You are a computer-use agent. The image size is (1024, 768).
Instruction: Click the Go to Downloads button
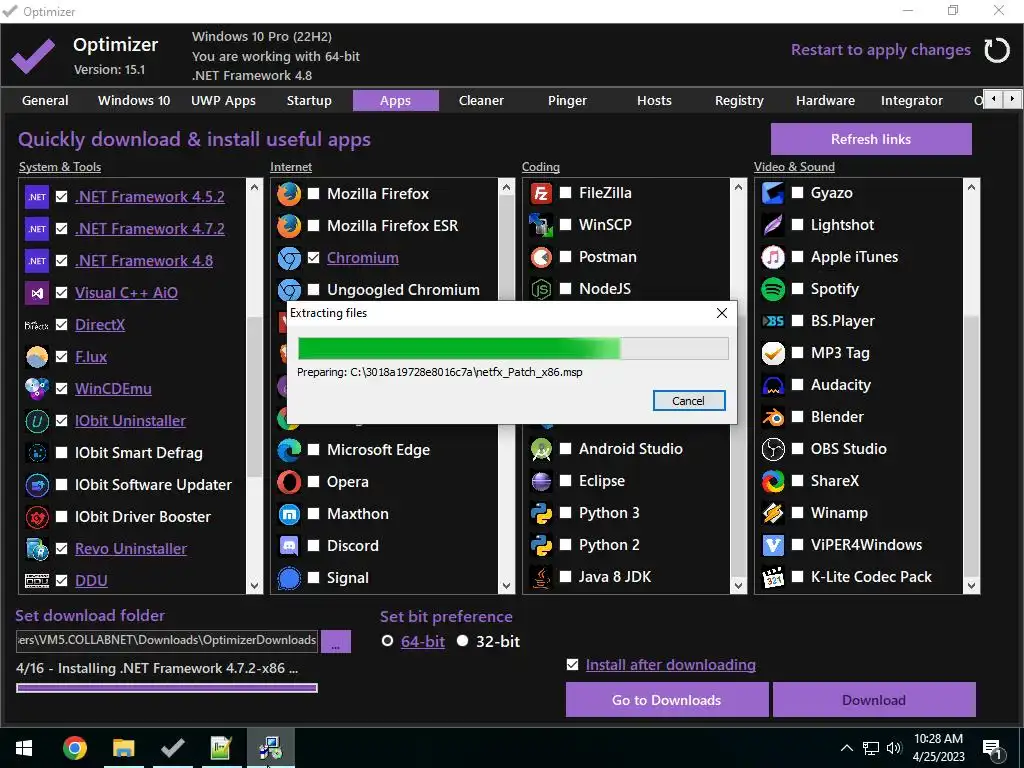[x=667, y=700]
